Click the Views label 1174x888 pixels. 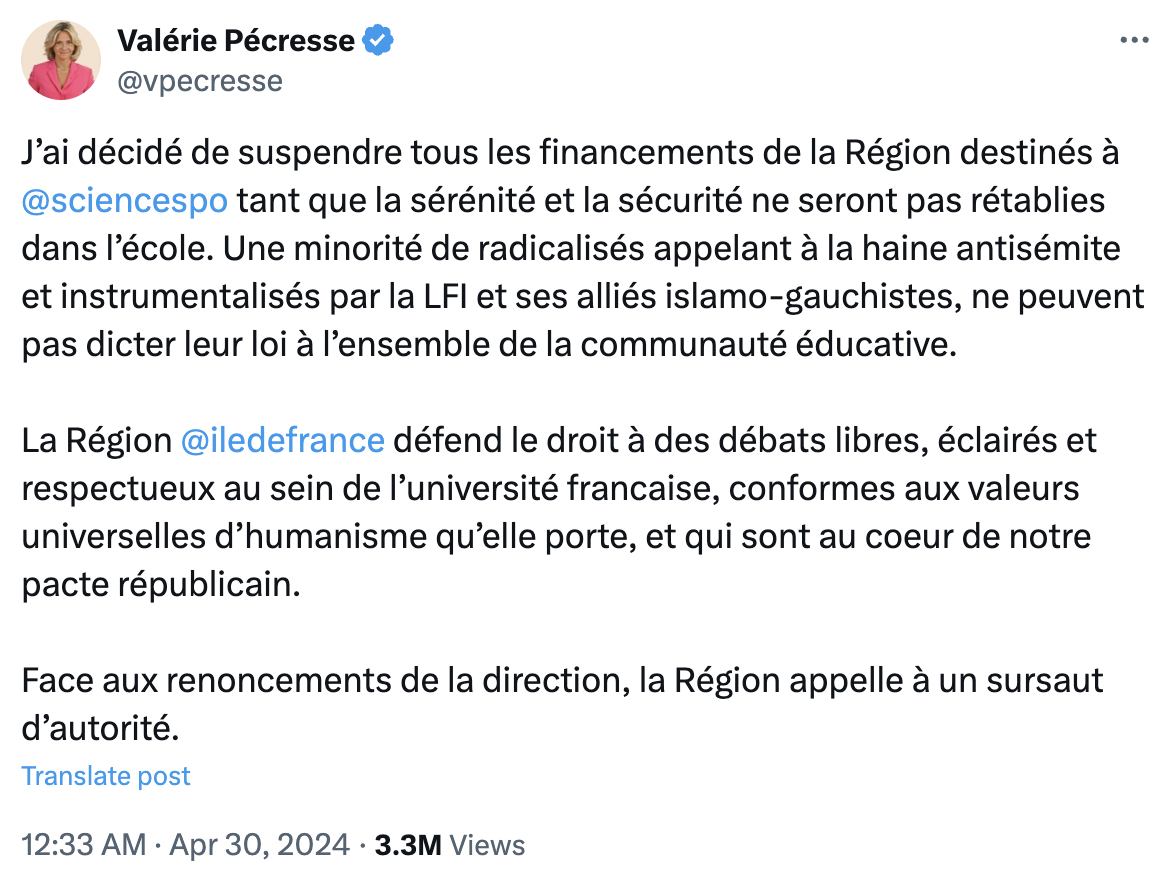pos(487,845)
